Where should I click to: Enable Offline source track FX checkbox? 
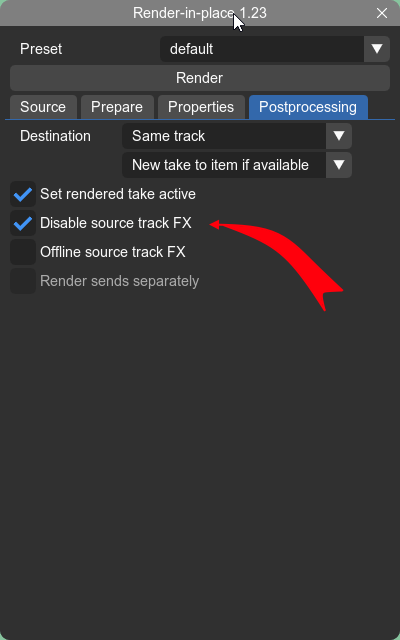pos(23,252)
